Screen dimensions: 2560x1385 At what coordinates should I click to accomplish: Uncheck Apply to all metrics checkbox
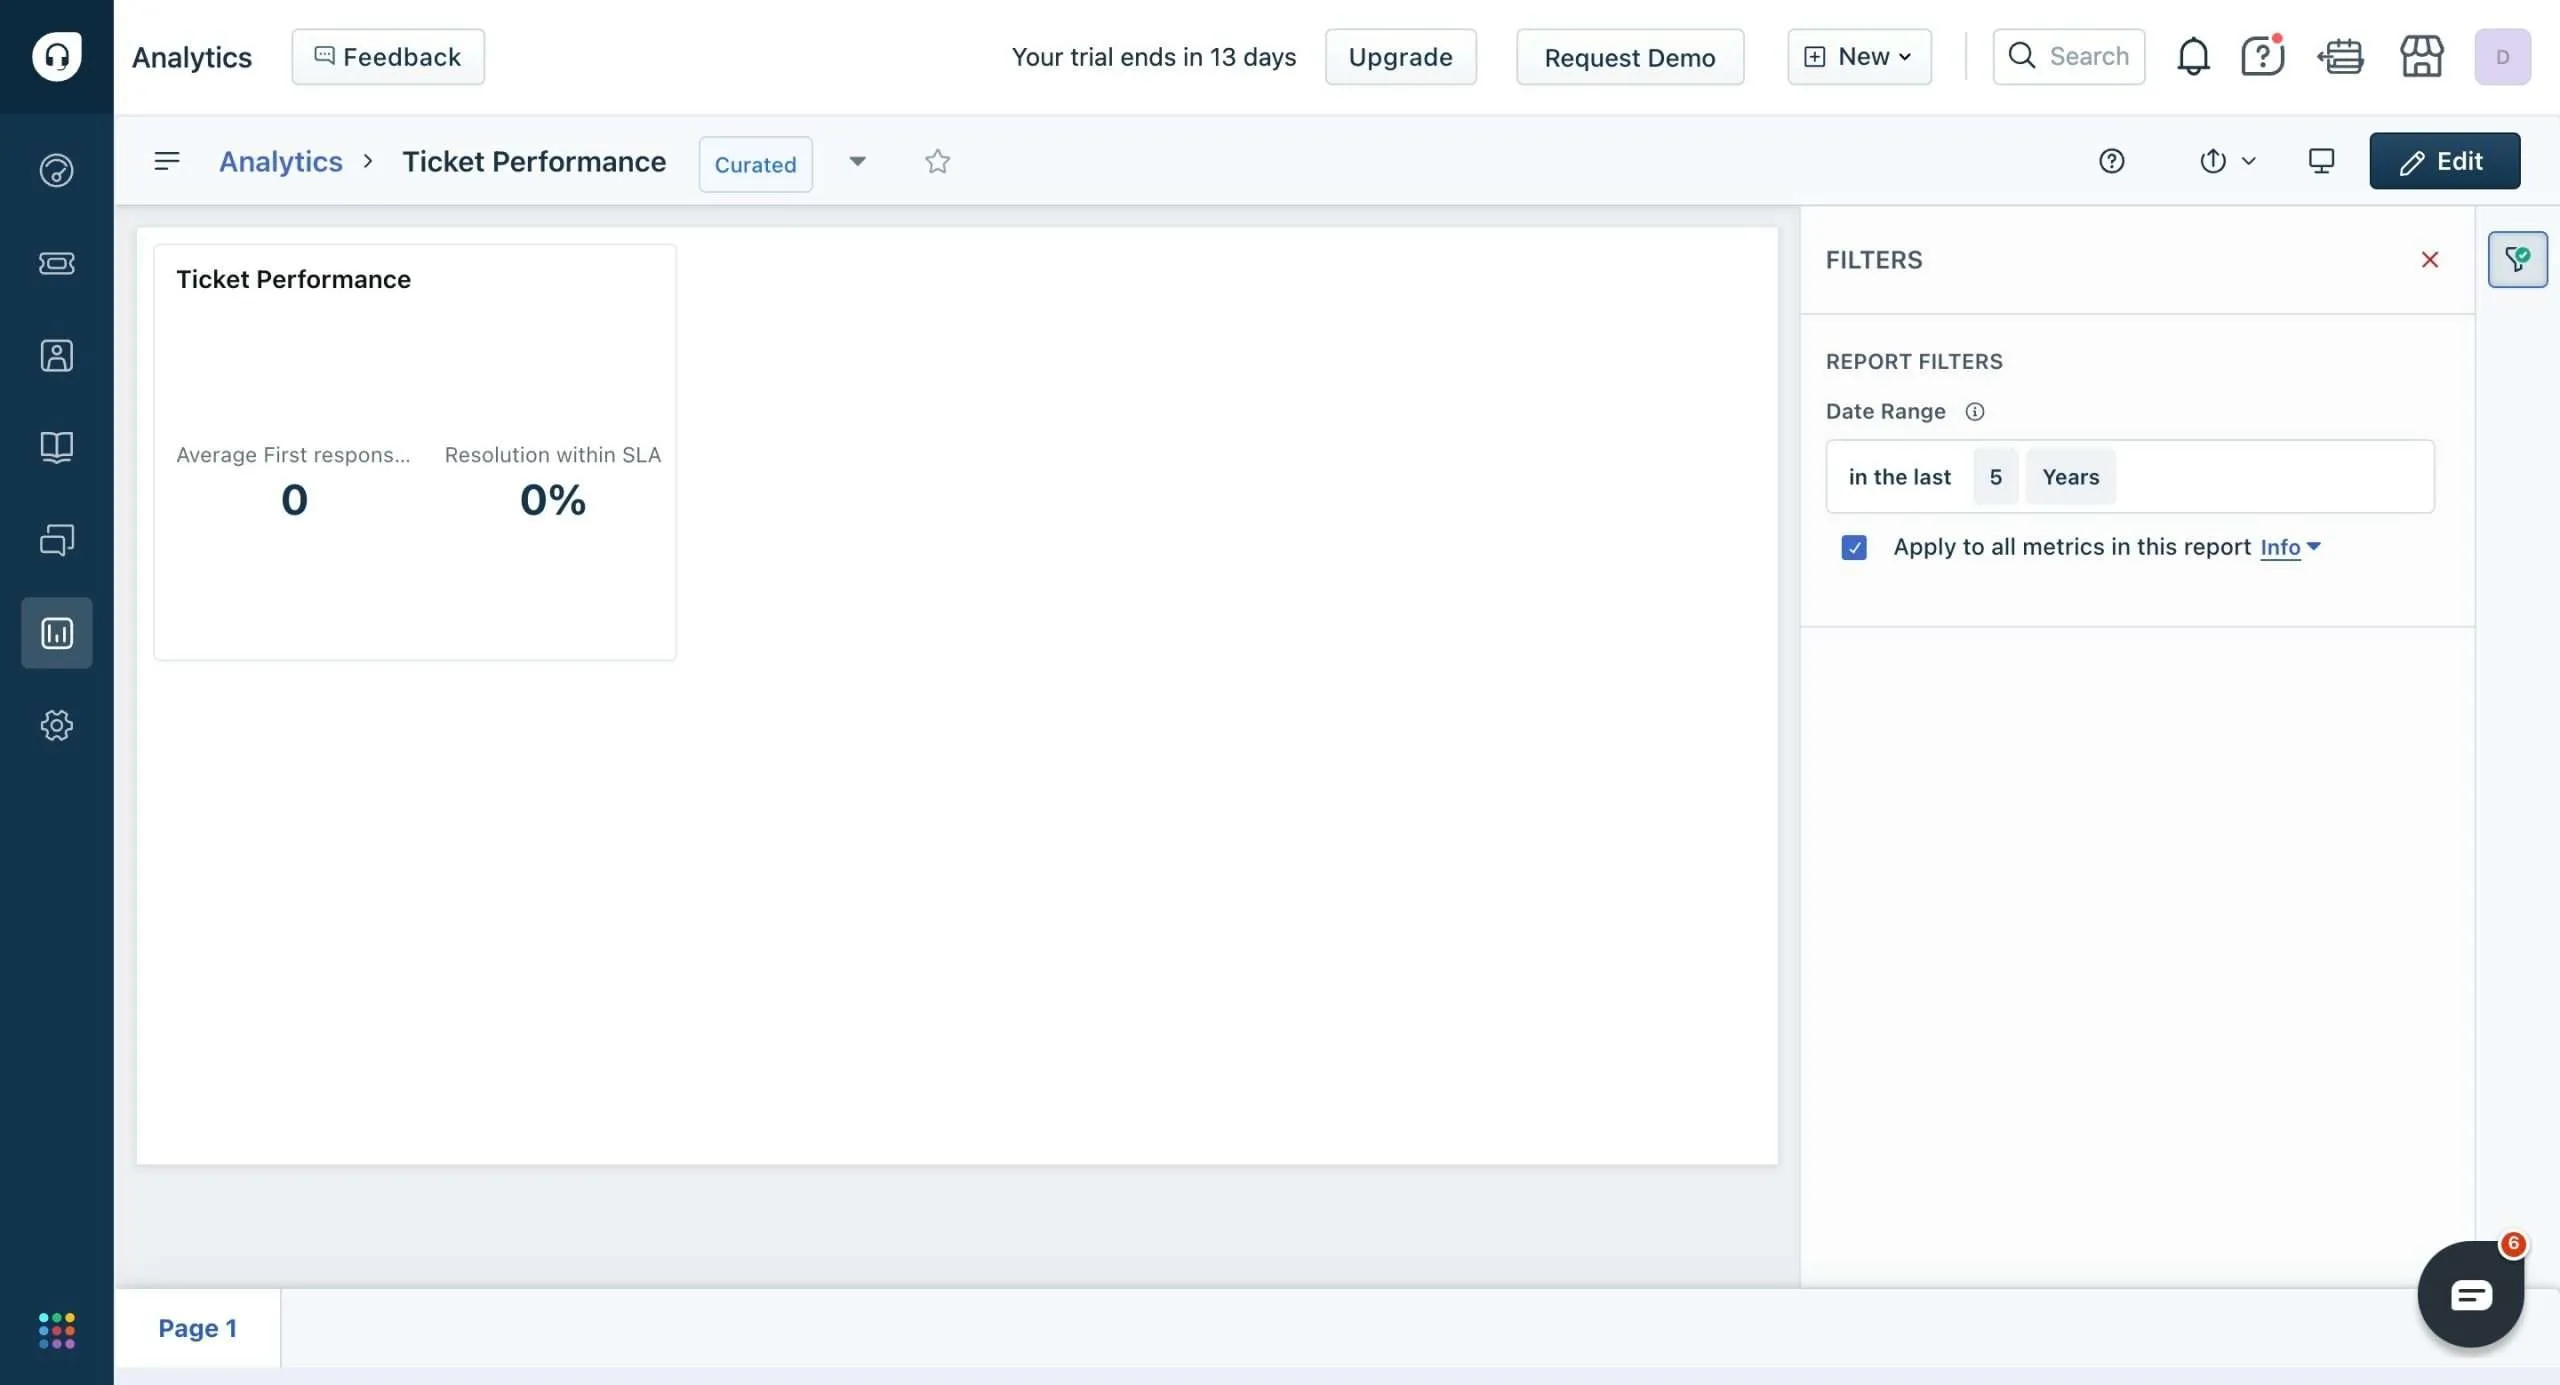tap(1853, 548)
